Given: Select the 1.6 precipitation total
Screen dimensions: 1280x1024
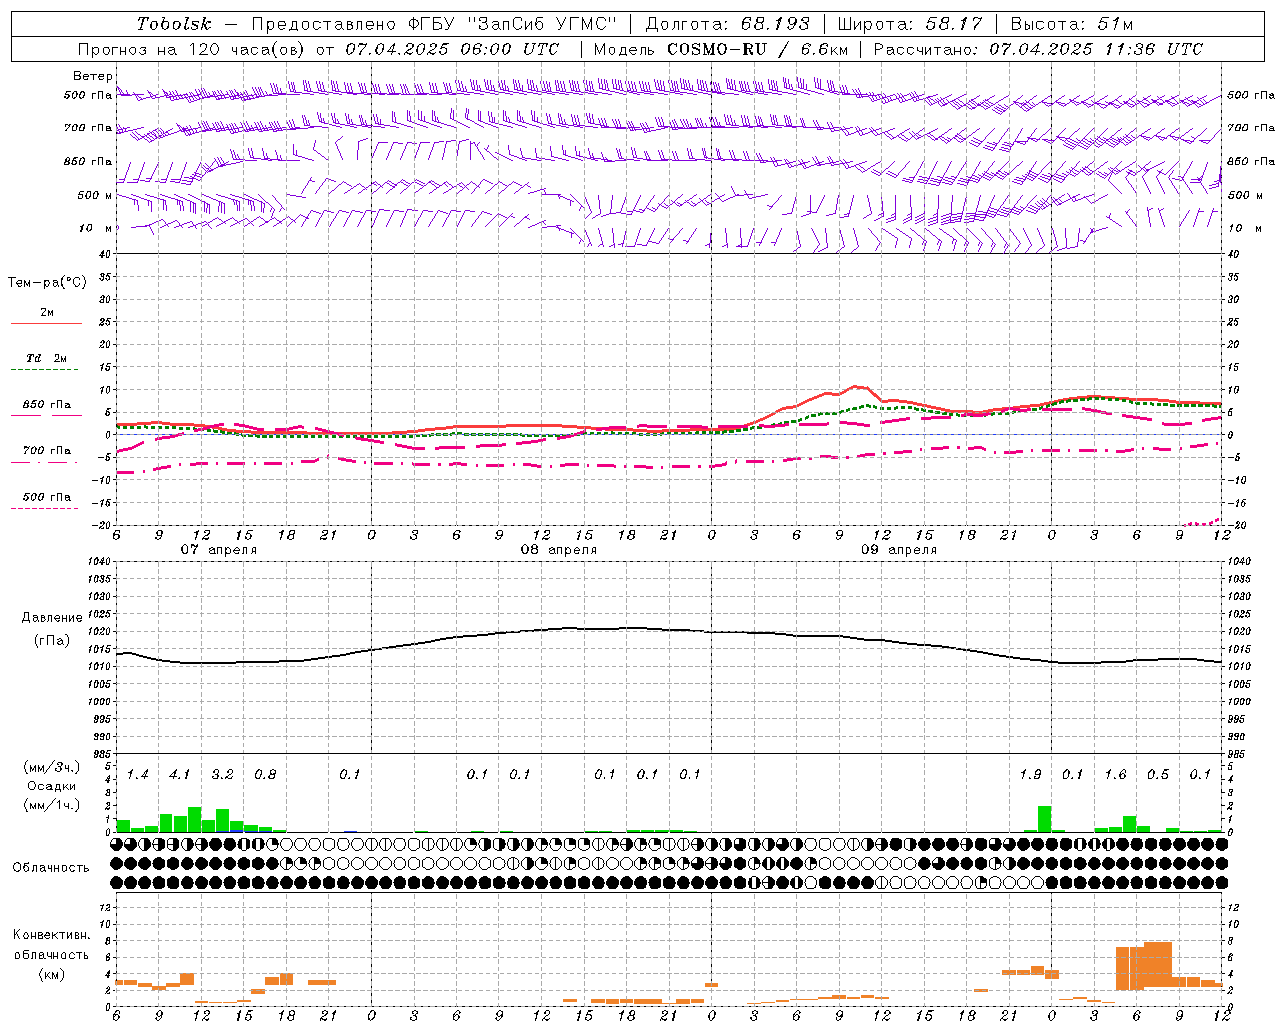Looking at the screenshot, I should coord(1115,775).
